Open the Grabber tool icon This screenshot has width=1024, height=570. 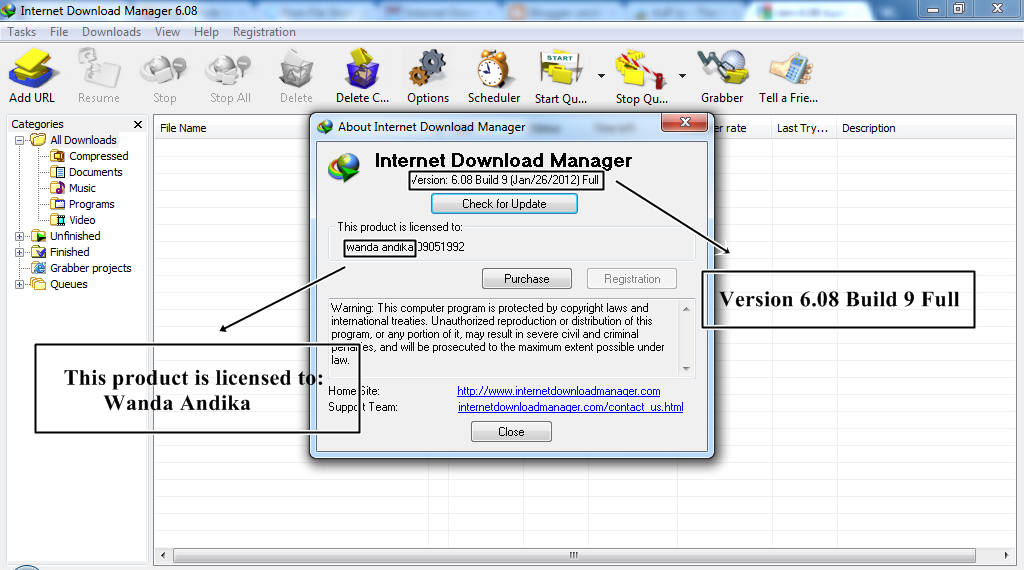pyautogui.click(x=722, y=69)
